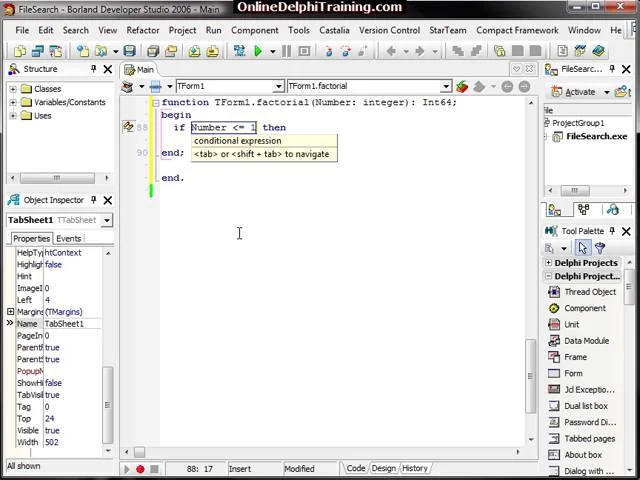Pin the Tool Palette panel
Viewport: 640px width, 480px height.
(x=612, y=231)
